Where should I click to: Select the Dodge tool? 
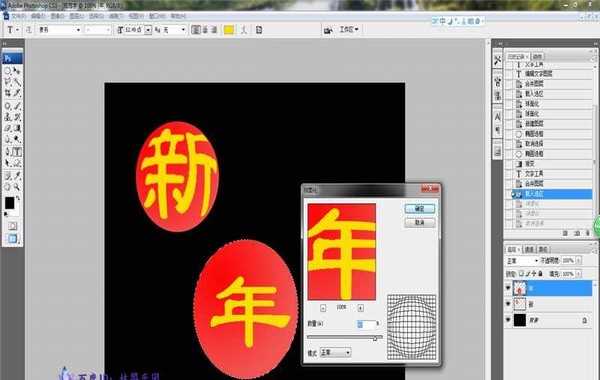coord(17,139)
